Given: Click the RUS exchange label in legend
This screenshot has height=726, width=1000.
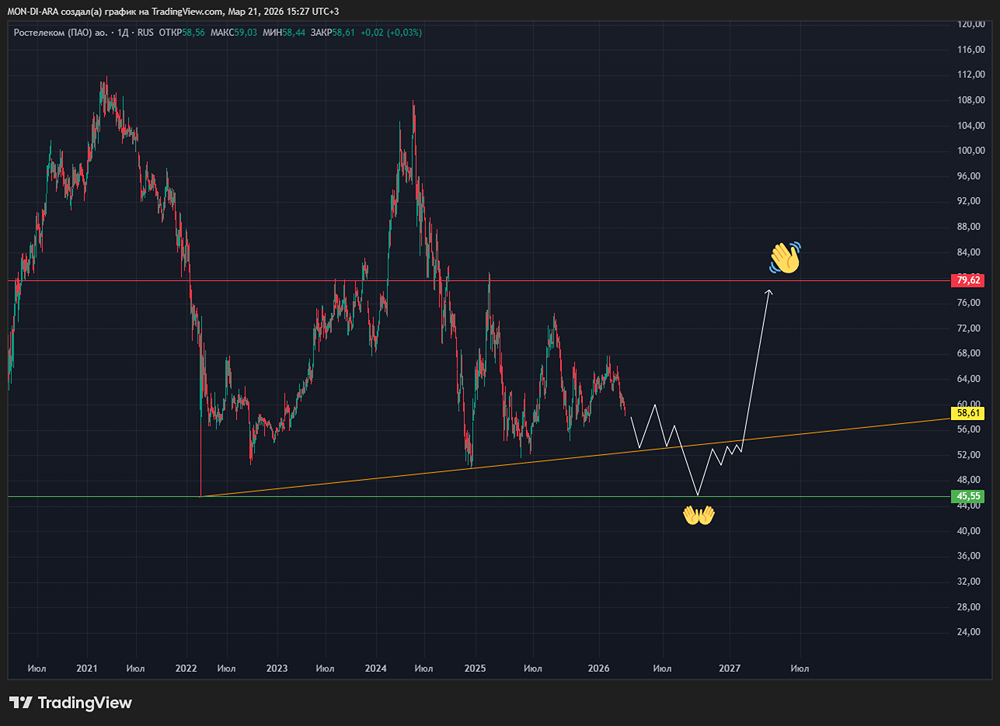Looking at the screenshot, I should 145,33.
